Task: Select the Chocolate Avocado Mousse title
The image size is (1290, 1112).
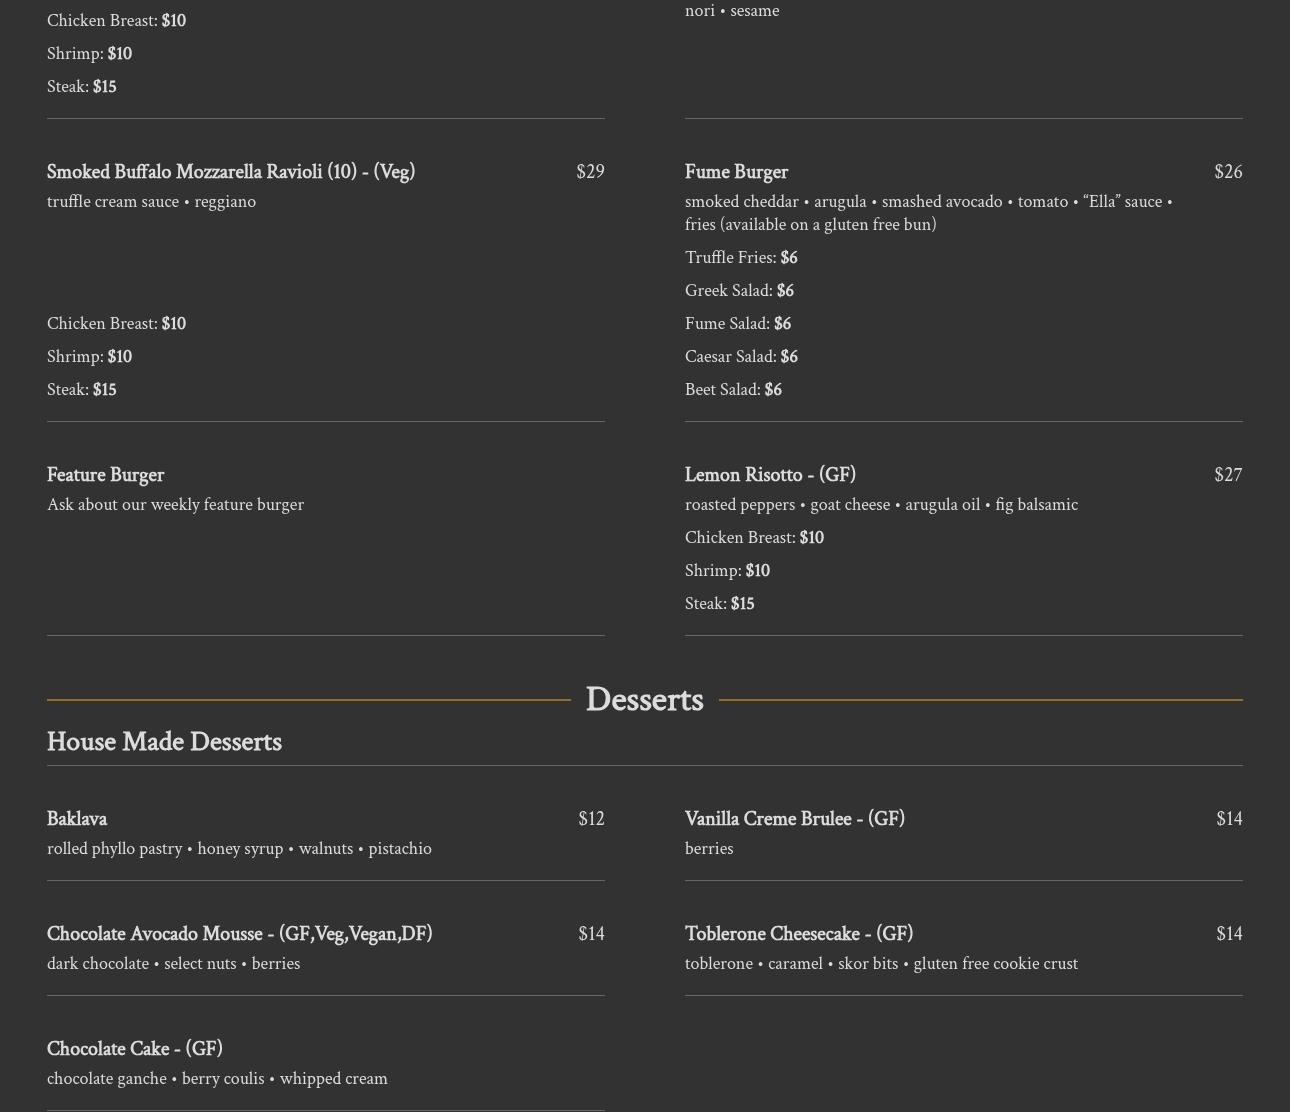Action: (x=239, y=934)
